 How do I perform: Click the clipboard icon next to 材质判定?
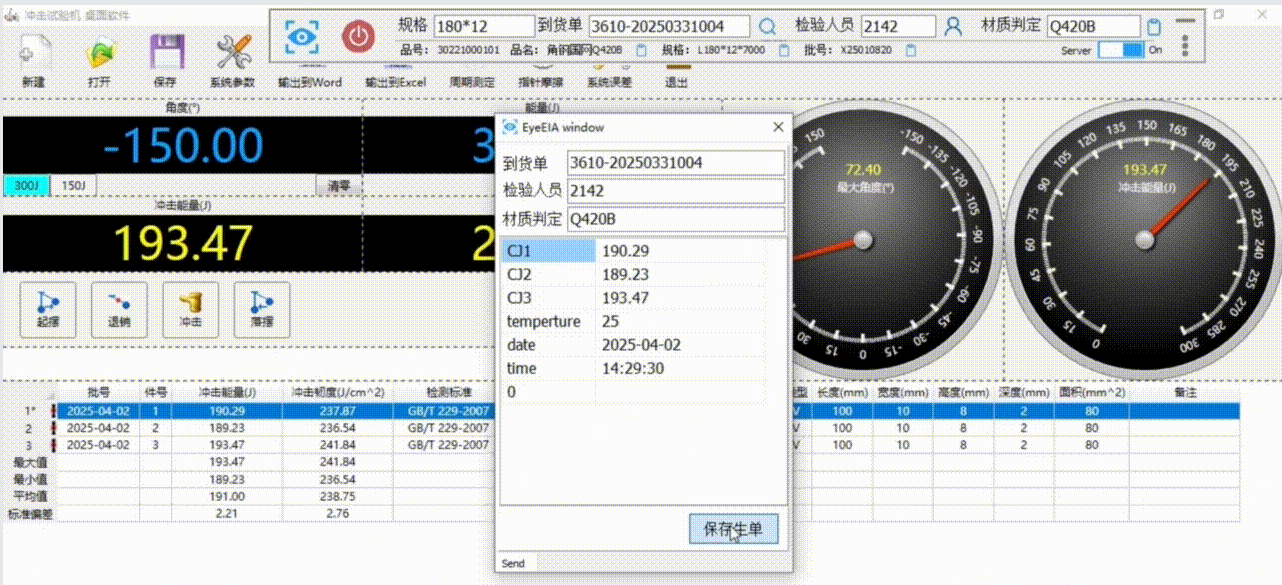pos(1154,27)
